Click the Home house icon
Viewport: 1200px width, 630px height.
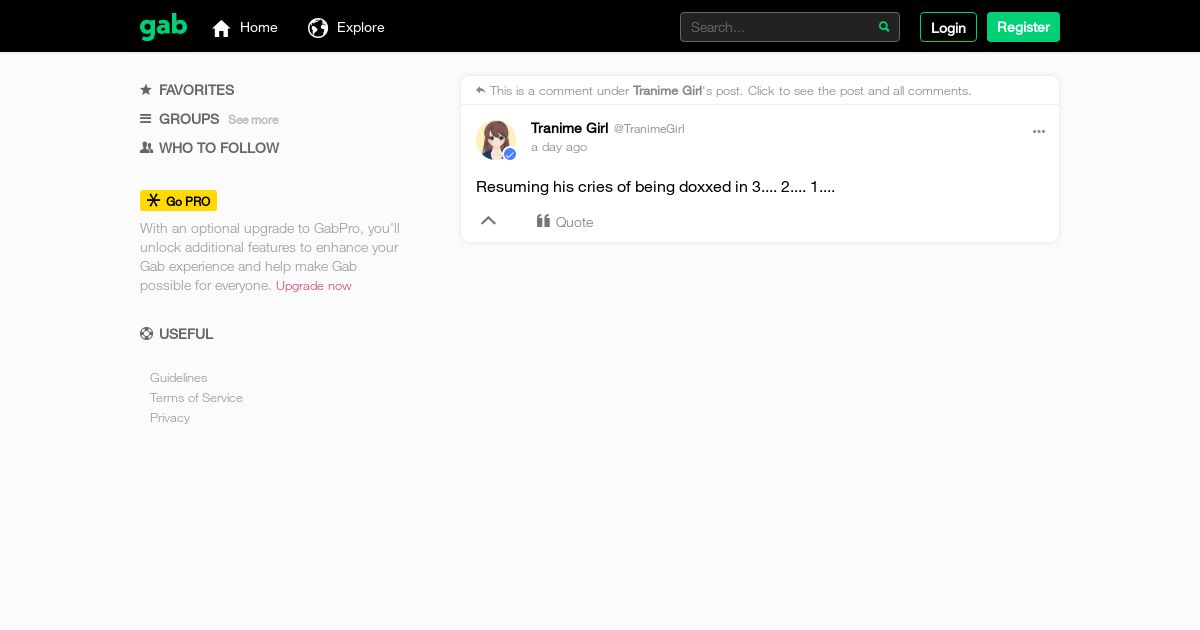(222, 28)
